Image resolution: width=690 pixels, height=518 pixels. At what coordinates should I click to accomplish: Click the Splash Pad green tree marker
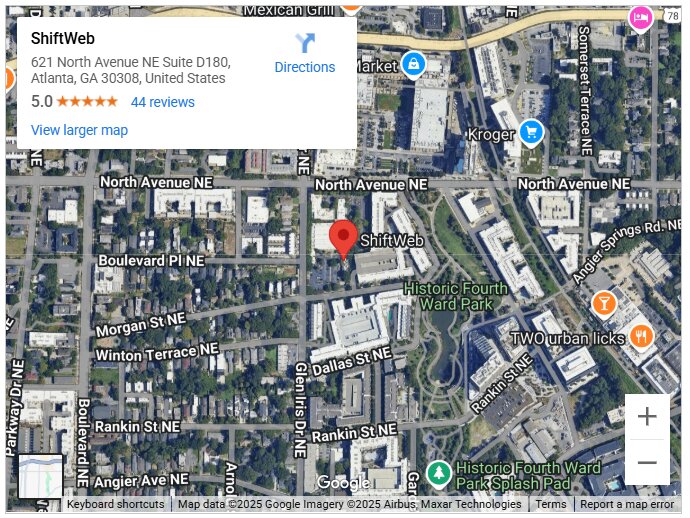439,474
